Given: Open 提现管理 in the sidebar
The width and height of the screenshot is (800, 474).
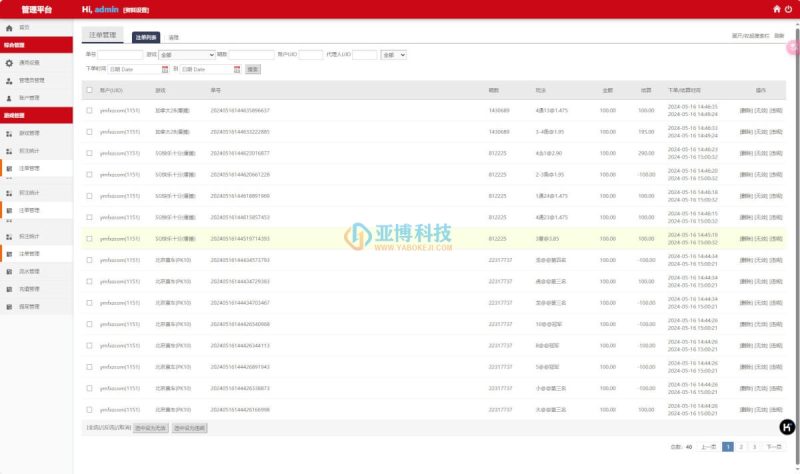Looking at the screenshot, I should pos(36,307).
